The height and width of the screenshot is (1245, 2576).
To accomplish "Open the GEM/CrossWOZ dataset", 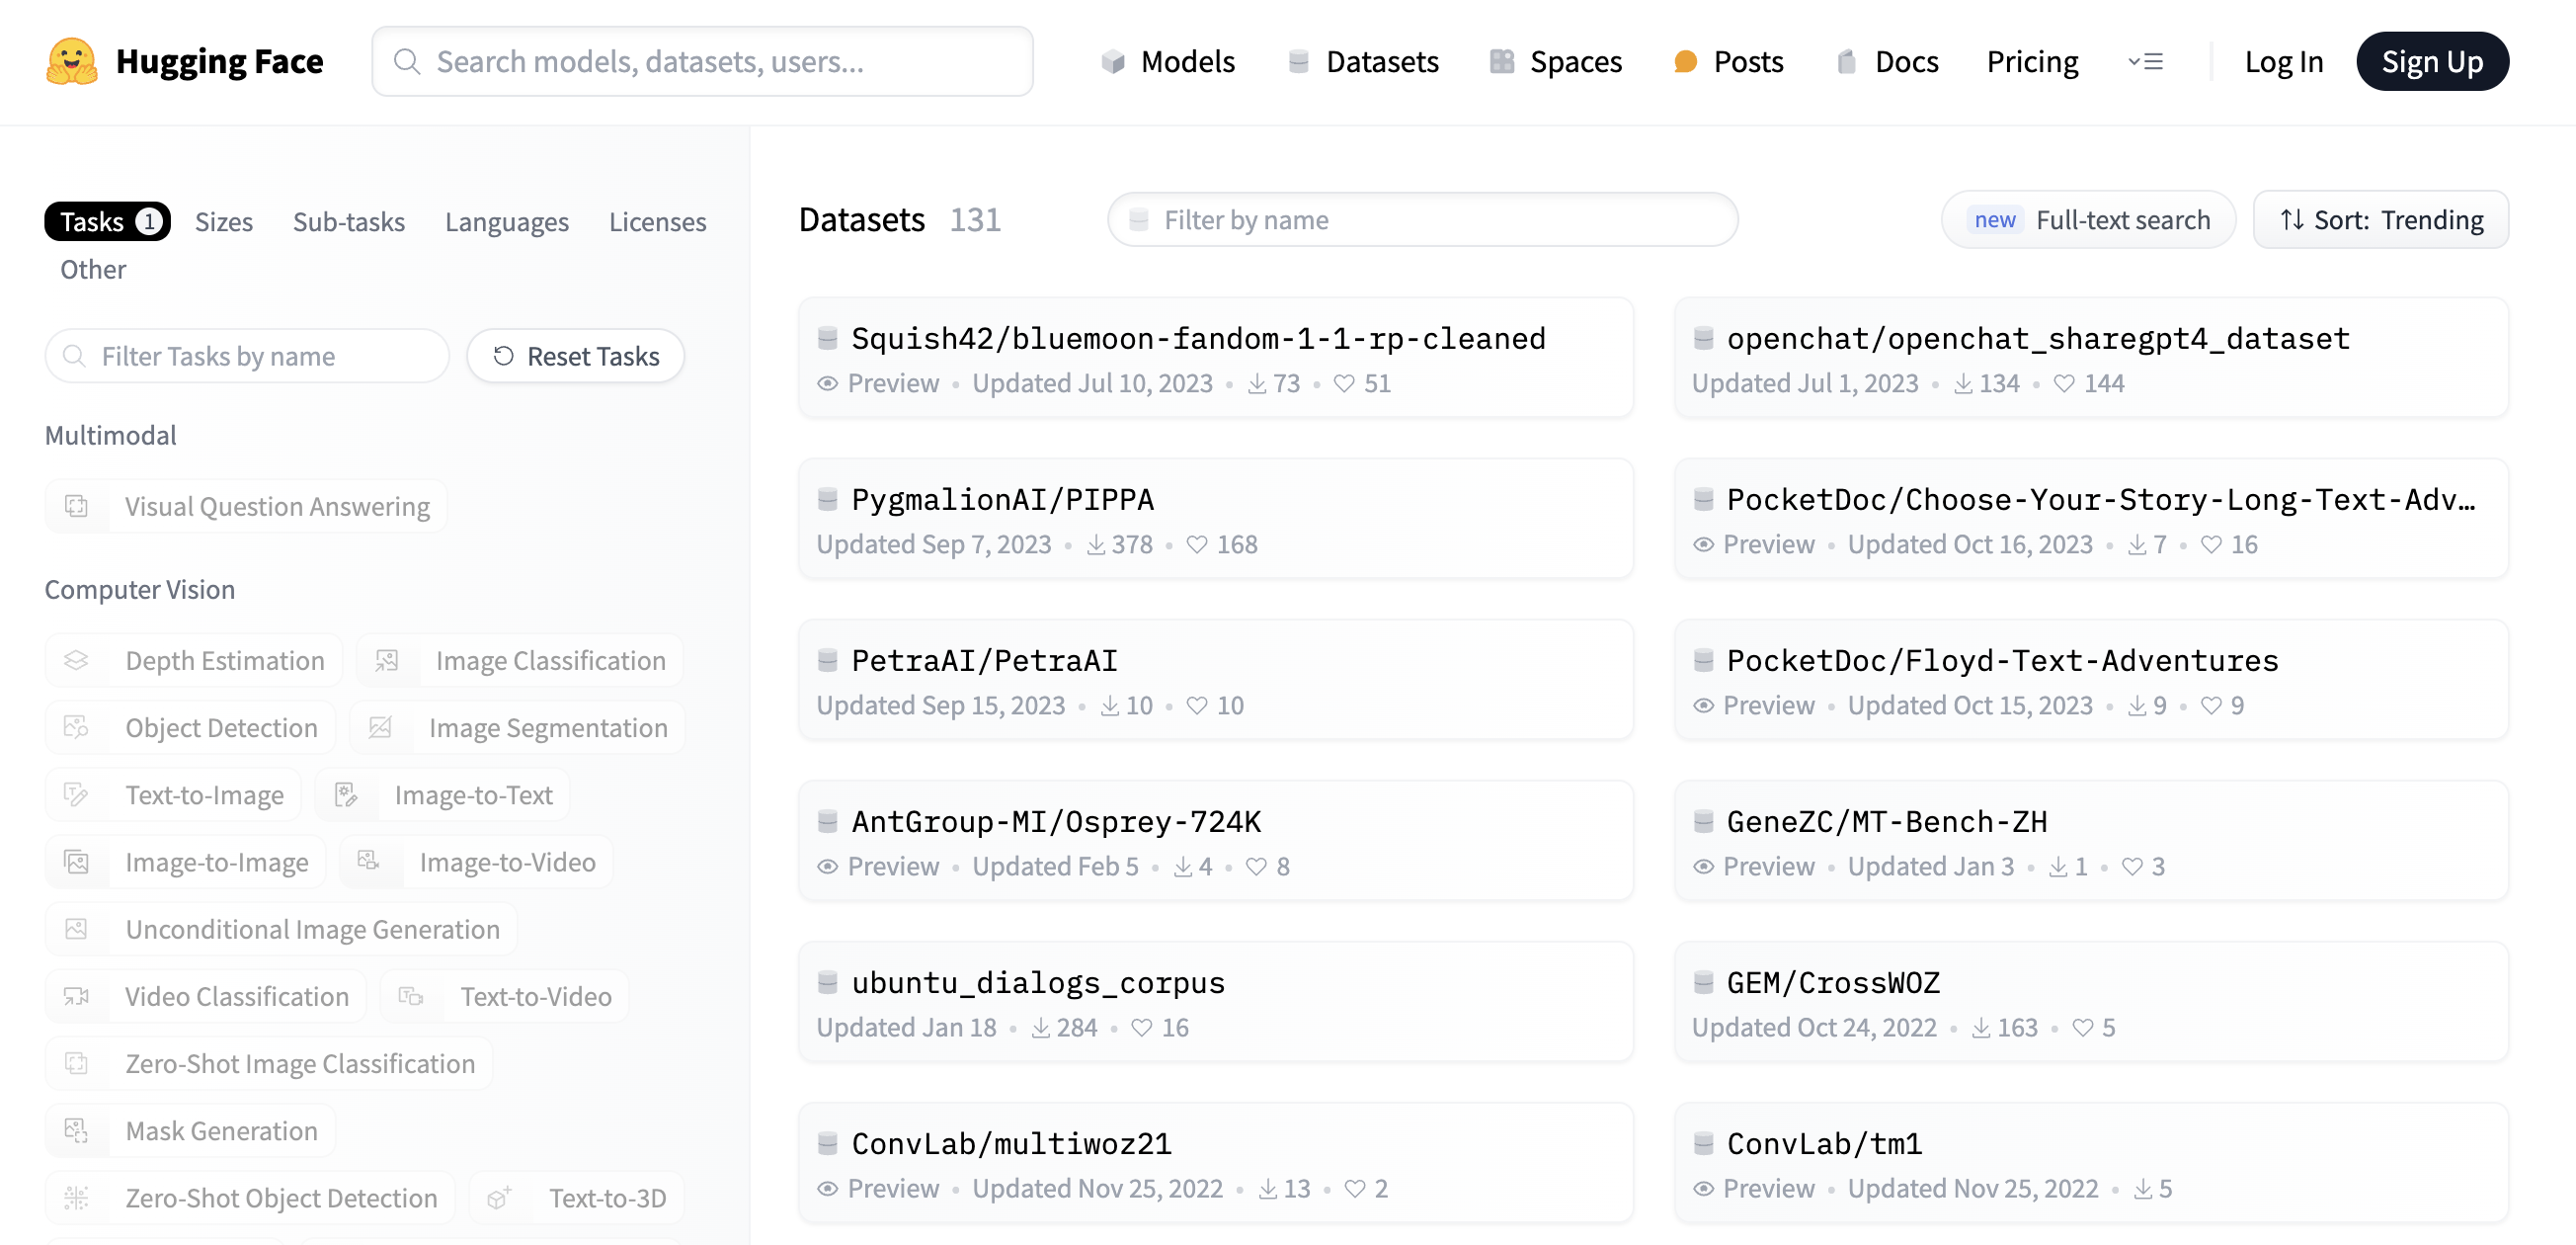I will pos(2091,1001).
